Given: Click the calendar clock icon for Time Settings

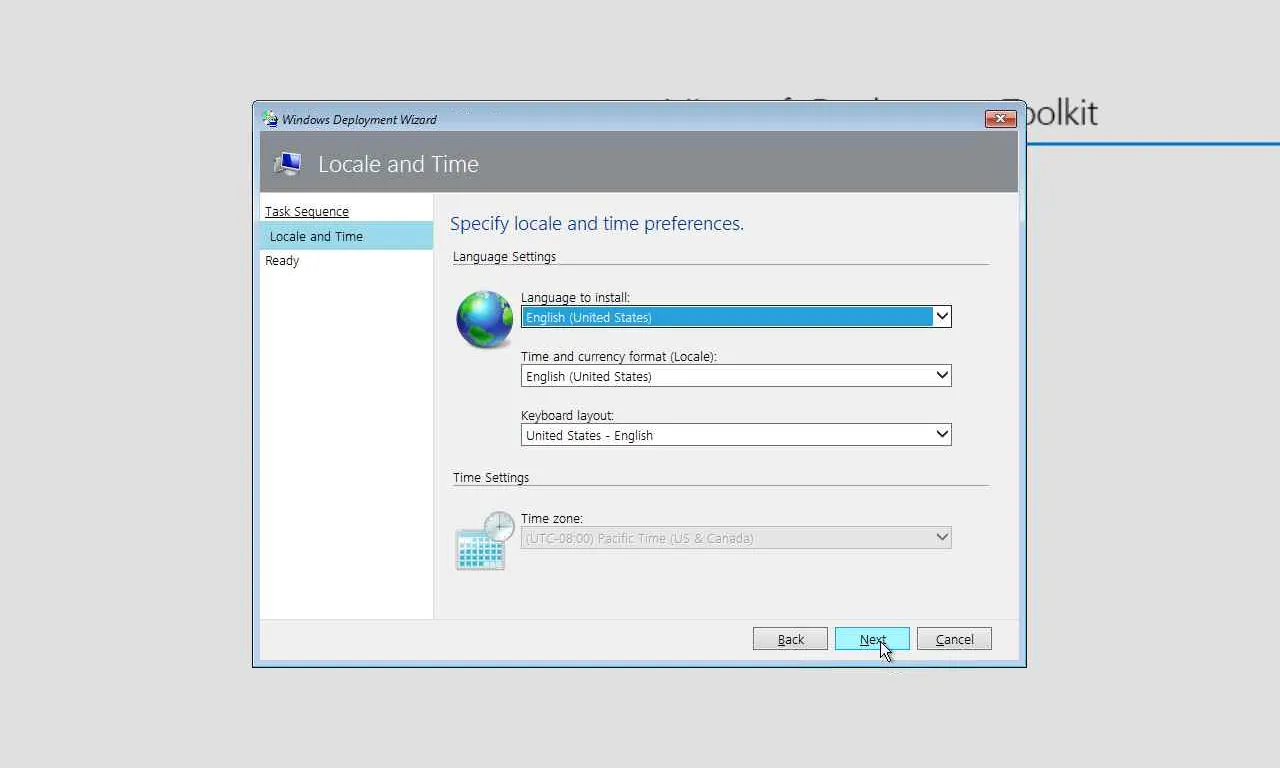Looking at the screenshot, I should tap(485, 541).
